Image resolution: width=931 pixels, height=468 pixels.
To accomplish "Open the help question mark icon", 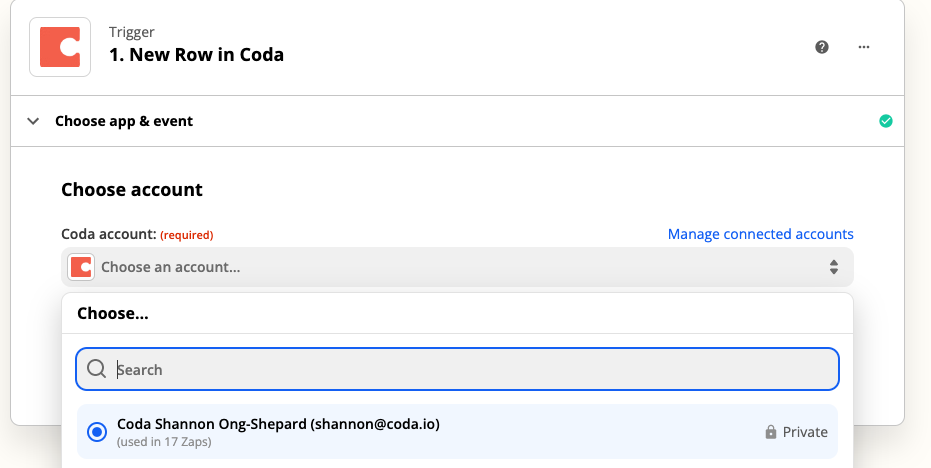I will (822, 47).
